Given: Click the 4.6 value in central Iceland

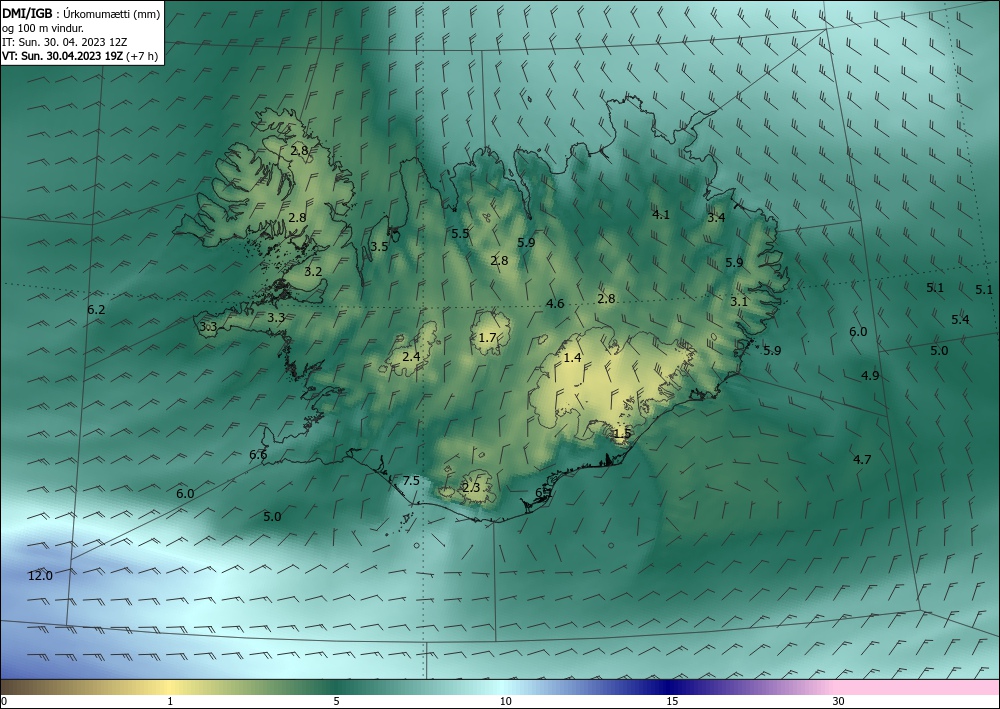Looking at the screenshot, I should (555, 303).
